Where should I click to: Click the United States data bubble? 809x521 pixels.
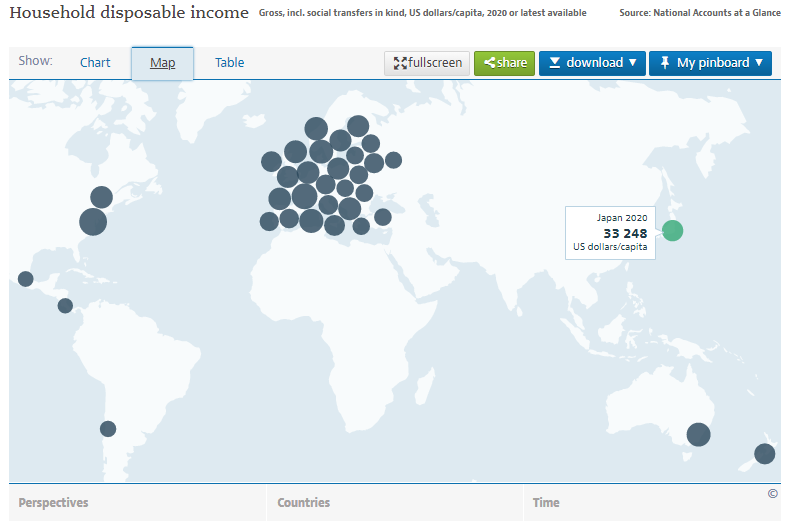(93, 222)
